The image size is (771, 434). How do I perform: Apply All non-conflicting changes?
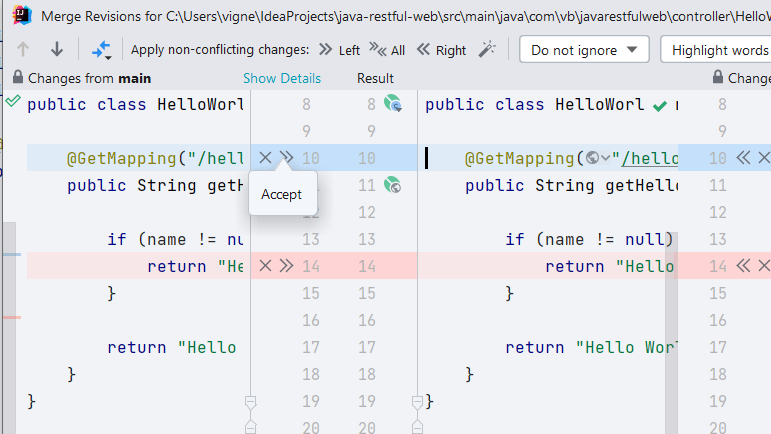pyautogui.click(x=387, y=50)
